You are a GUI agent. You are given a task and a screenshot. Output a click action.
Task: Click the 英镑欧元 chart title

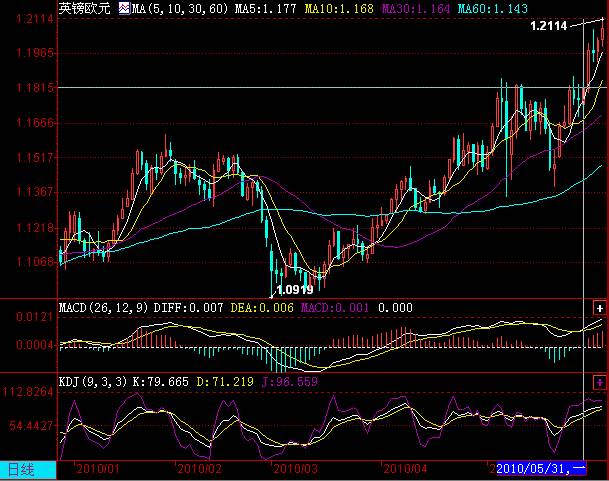85,8
